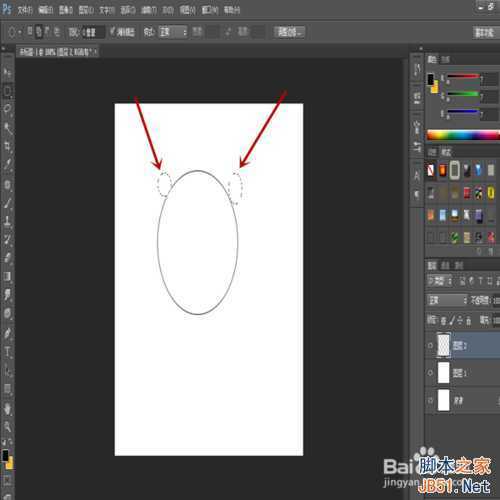Click the feather input field
Viewport: 500px width, 500px height.
pos(94,32)
